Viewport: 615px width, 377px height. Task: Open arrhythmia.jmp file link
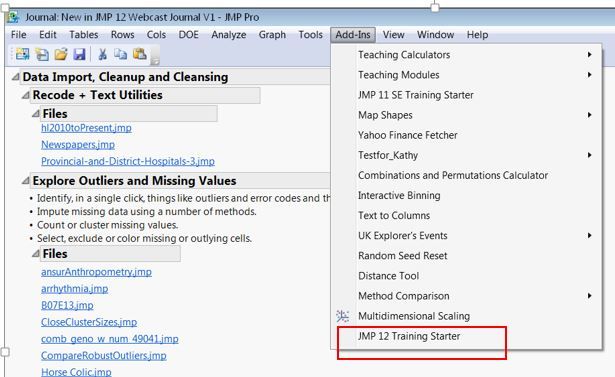75,289
